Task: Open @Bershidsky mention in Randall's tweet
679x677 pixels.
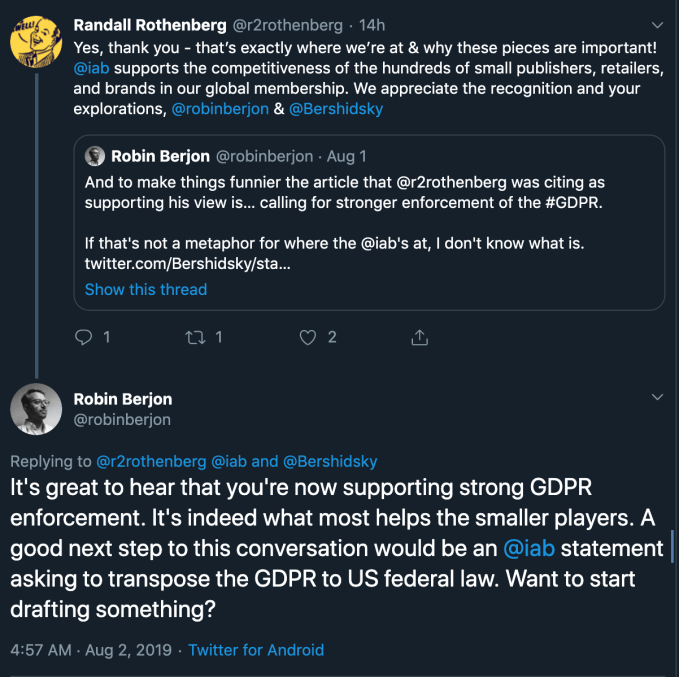Action: click(x=335, y=109)
